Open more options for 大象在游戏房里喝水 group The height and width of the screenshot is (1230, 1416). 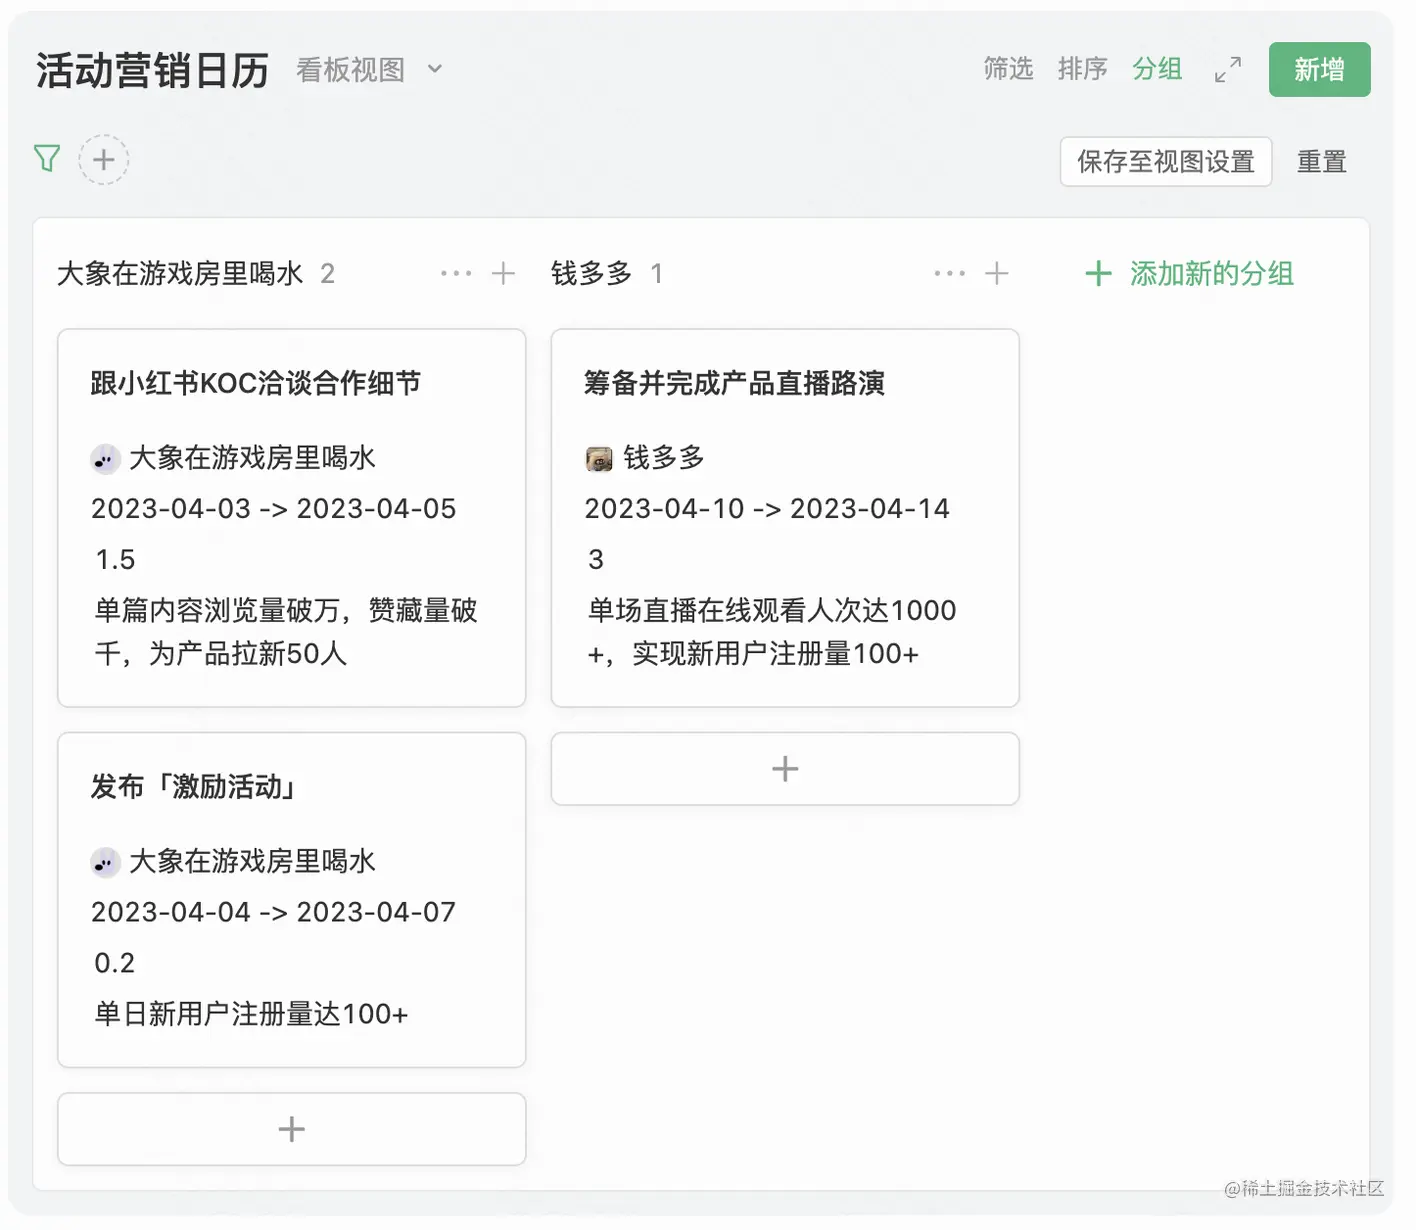(x=456, y=273)
